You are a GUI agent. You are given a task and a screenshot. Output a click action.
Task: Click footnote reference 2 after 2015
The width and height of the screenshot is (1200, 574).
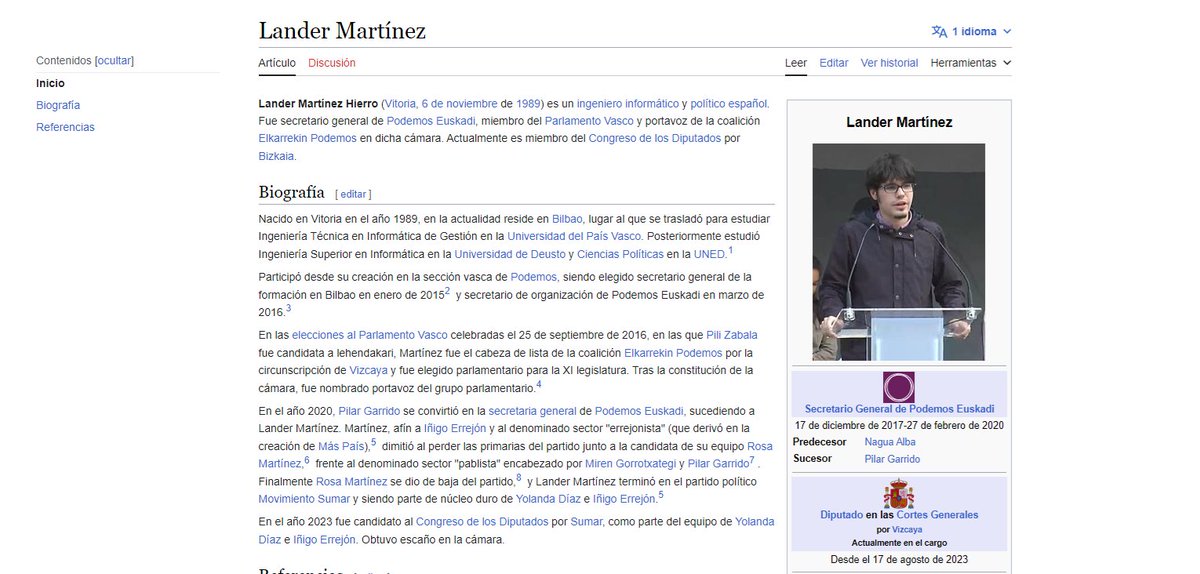click(447, 290)
